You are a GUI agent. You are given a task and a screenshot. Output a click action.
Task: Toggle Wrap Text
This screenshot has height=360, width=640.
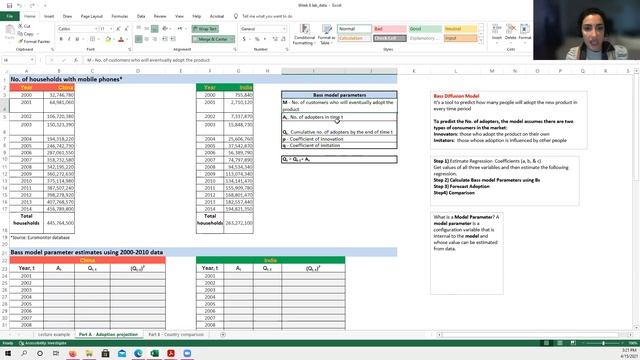coord(205,29)
